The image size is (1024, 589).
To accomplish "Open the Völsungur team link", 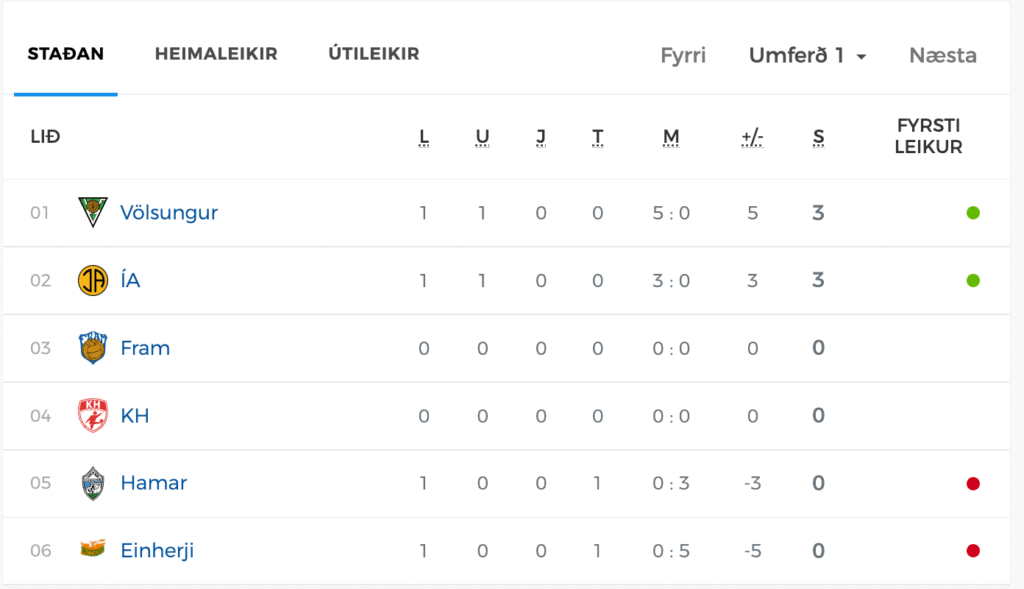I will pyautogui.click(x=169, y=213).
